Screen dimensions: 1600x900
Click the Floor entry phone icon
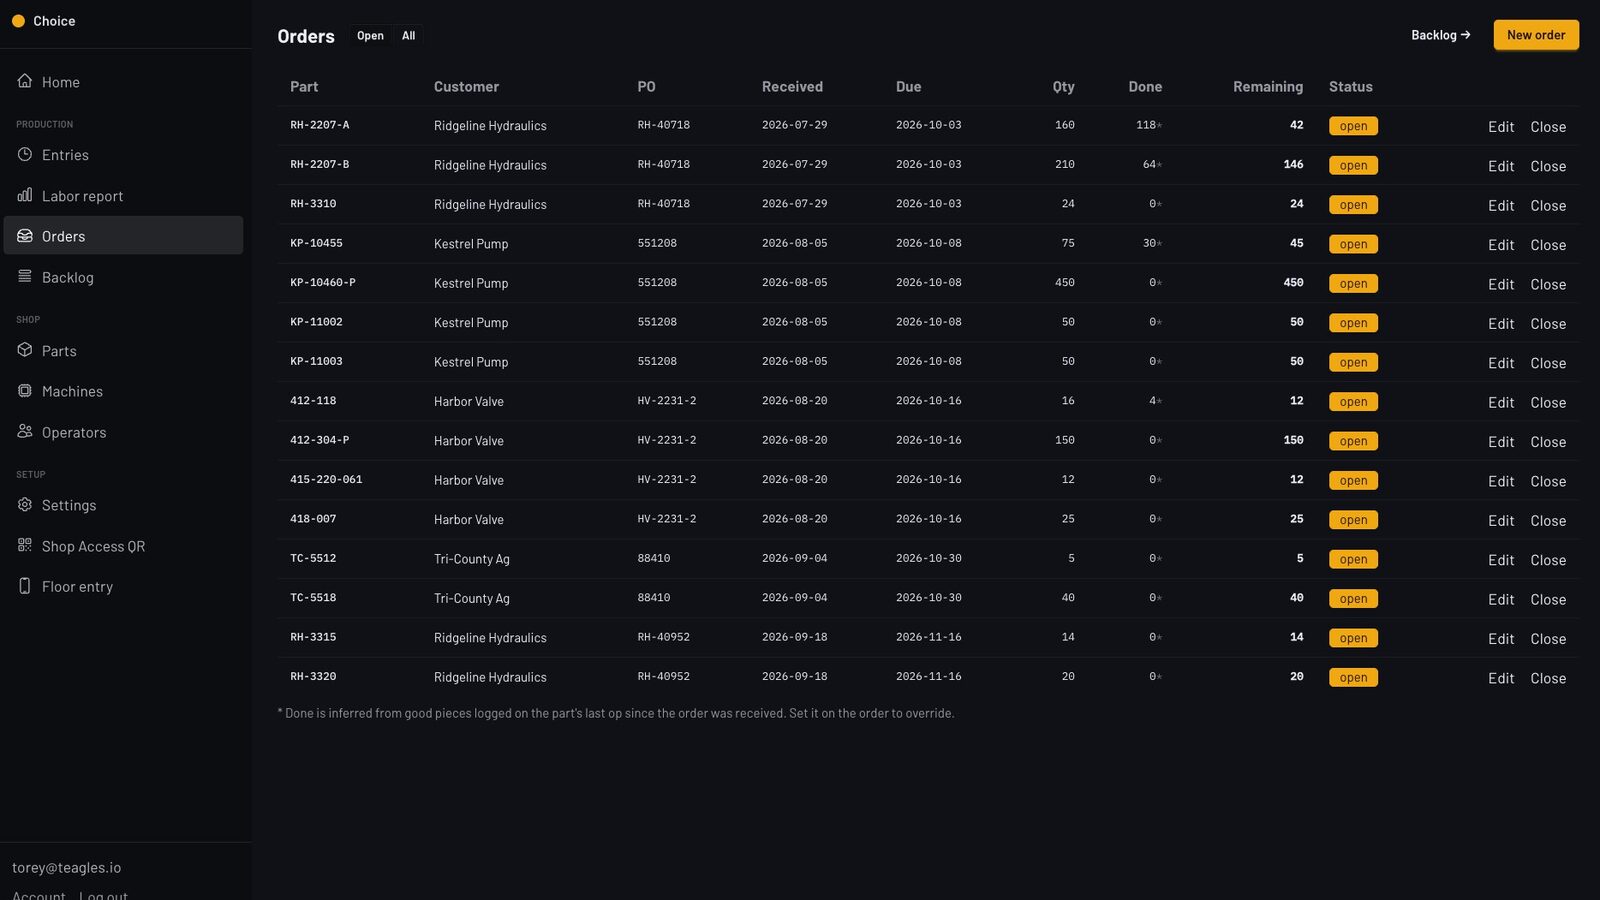coord(25,585)
